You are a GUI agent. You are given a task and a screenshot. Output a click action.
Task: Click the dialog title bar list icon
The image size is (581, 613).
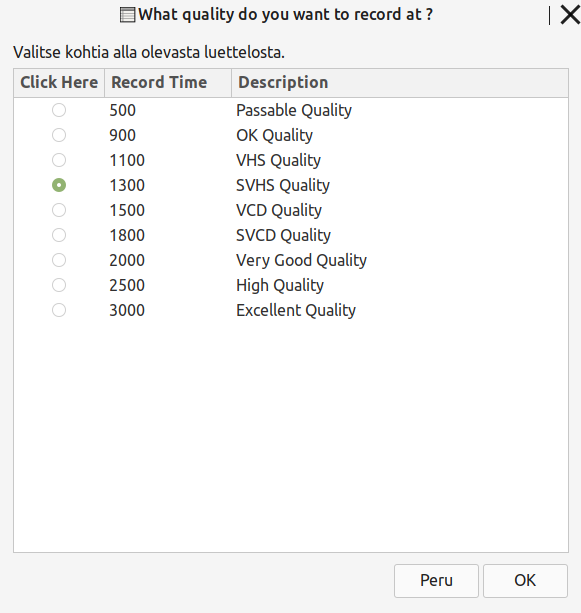(x=127, y=15)
